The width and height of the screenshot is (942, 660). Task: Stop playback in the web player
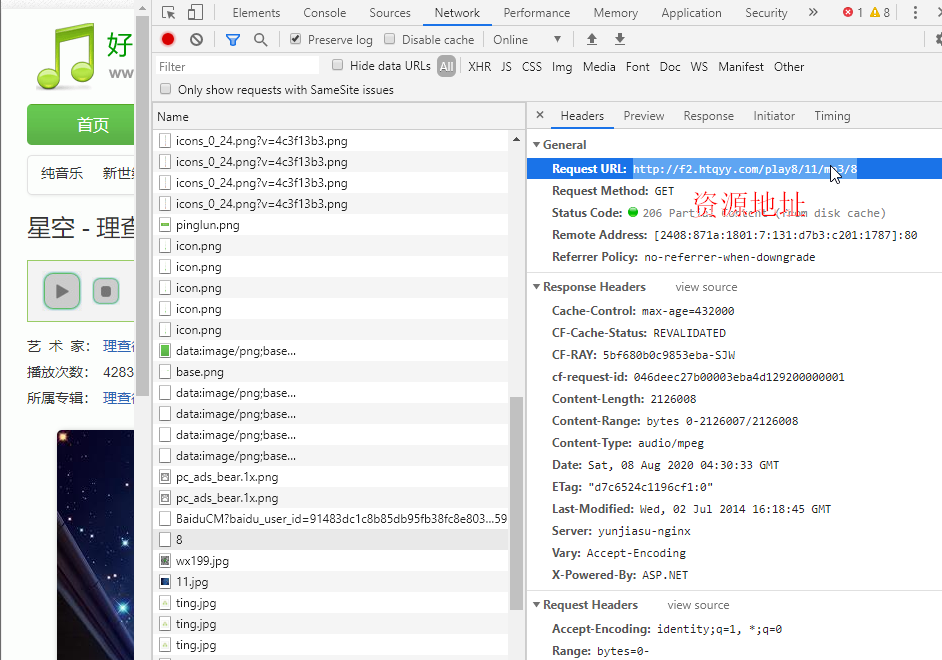click(106, 291)
